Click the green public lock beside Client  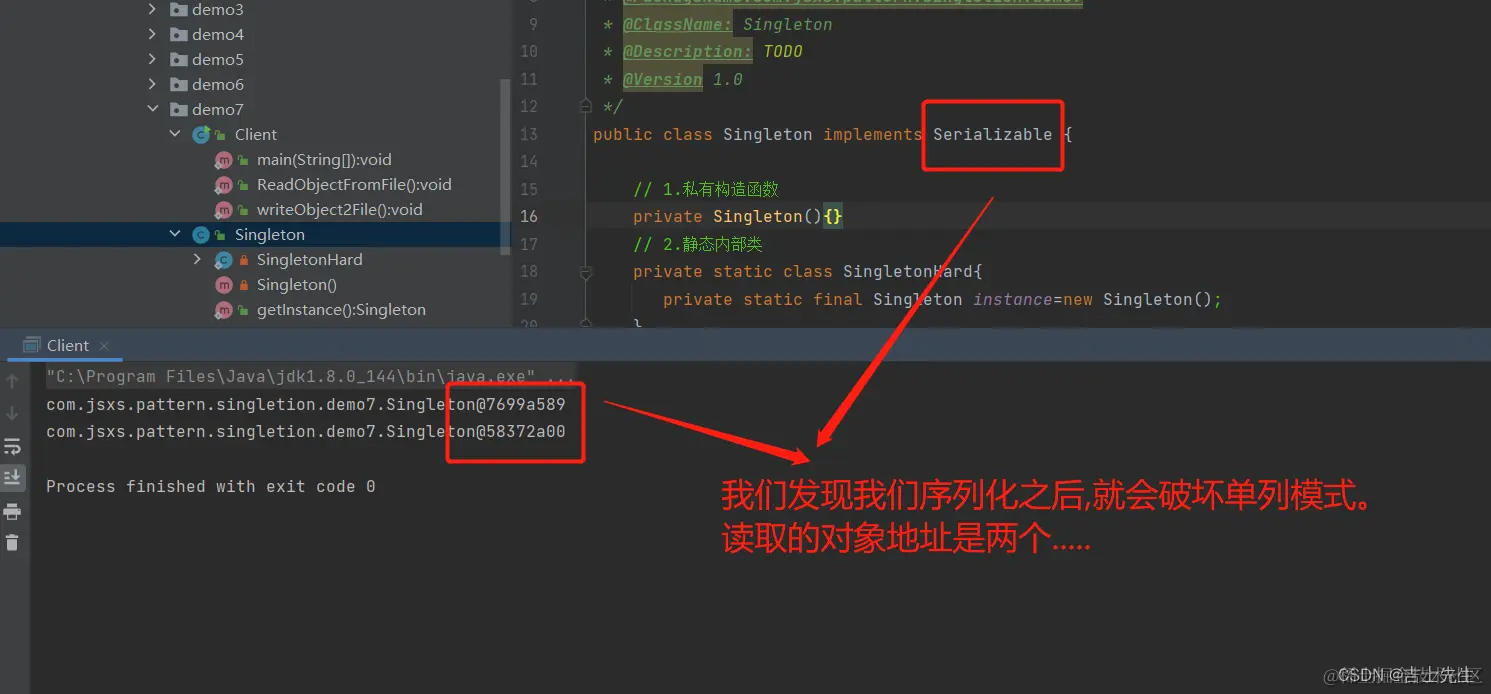click(221, 135)
